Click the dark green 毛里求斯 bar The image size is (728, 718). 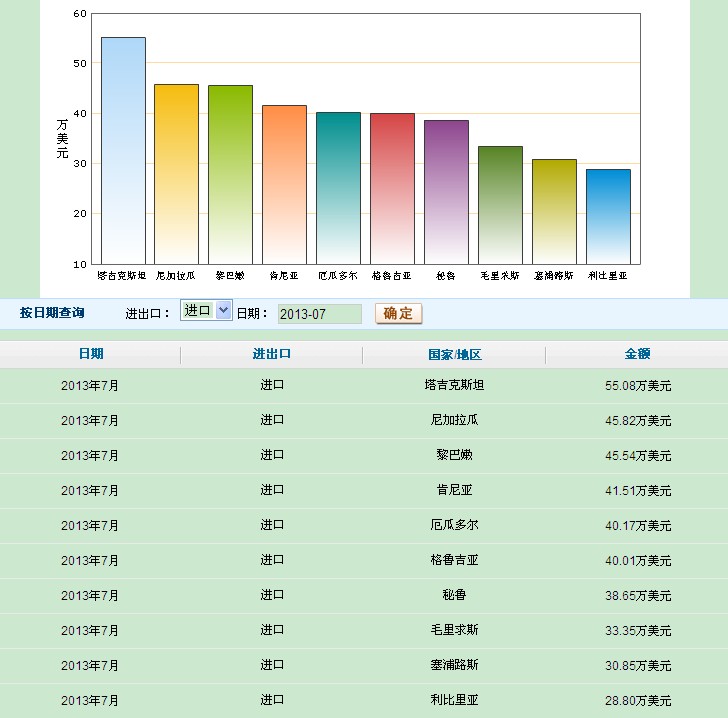coord(500,205)
